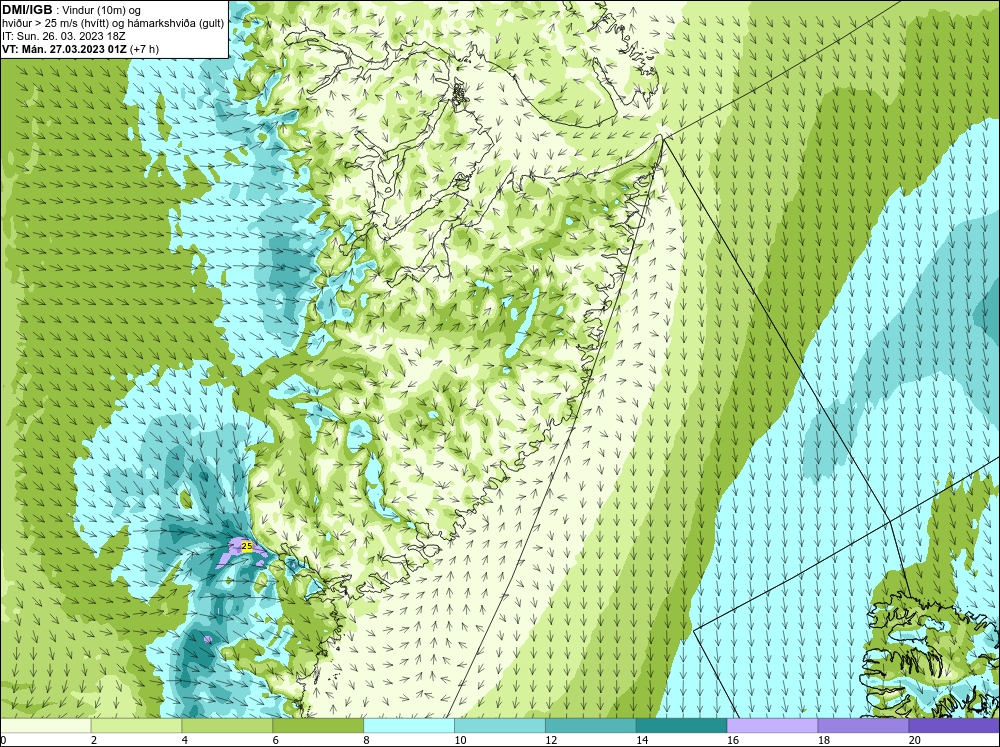The height and width of the screenshot is (747, 1000).
Task: Click the legend scale label '12'
Action: coord(551,740)
